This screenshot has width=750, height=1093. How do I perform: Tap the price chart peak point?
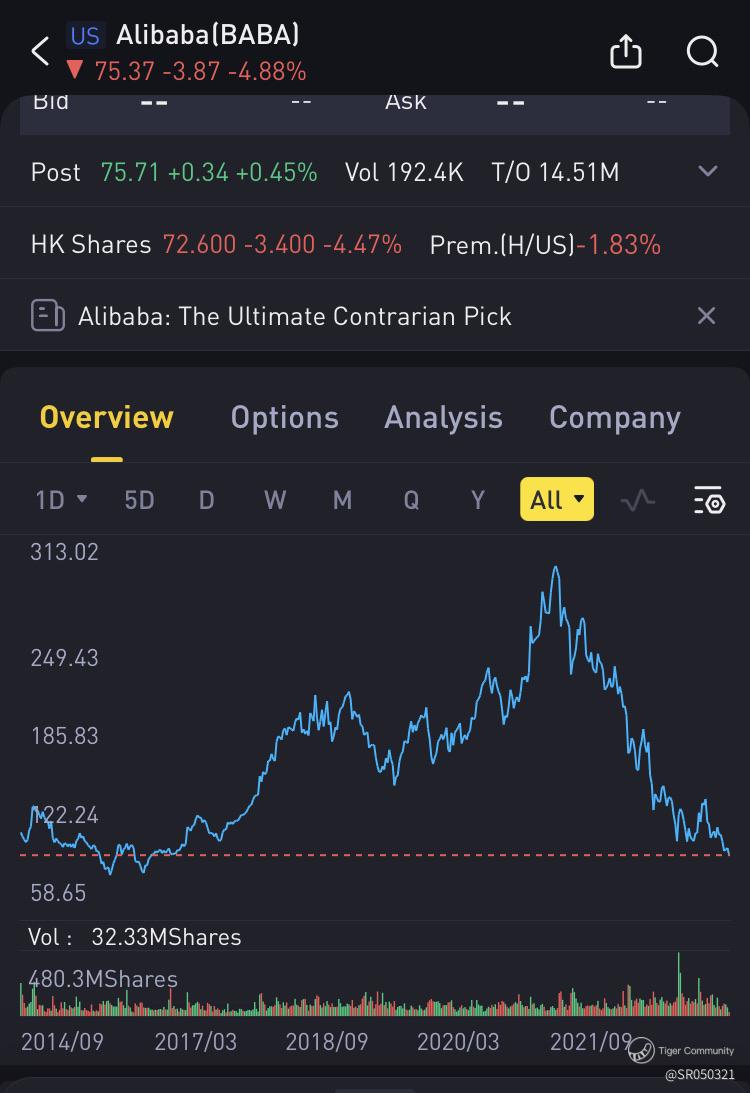click(556, 568)
